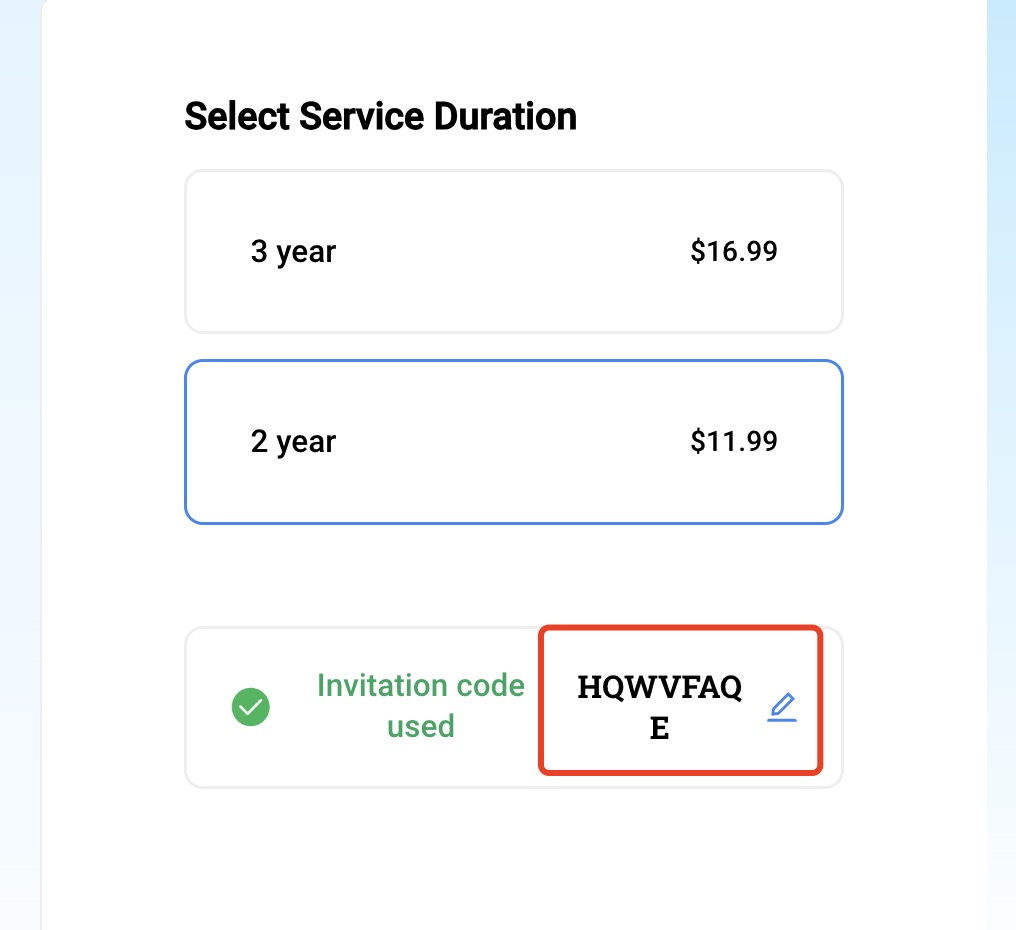Click the "3 year" label text

[293, 251]
